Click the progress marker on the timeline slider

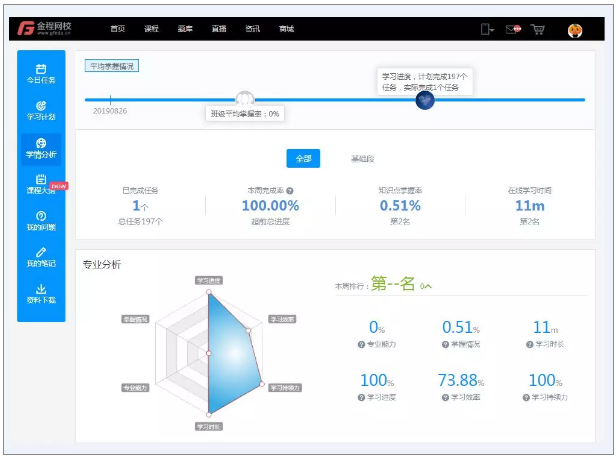click(425, 99)
